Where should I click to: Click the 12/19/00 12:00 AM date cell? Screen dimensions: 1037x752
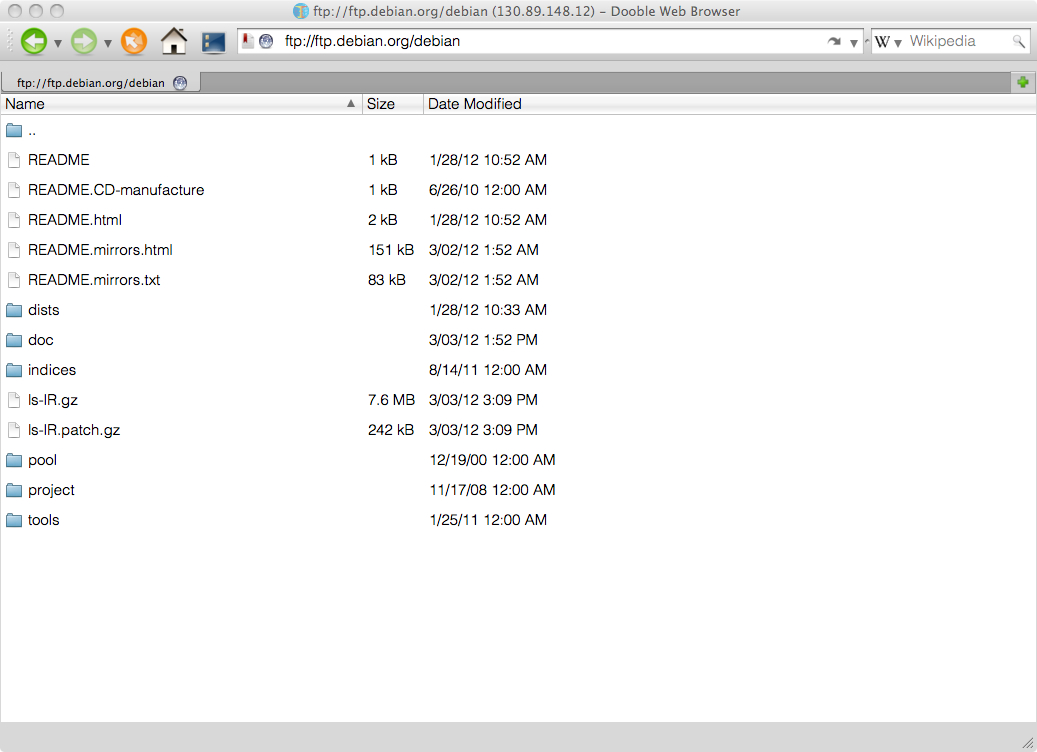(492, 460)
